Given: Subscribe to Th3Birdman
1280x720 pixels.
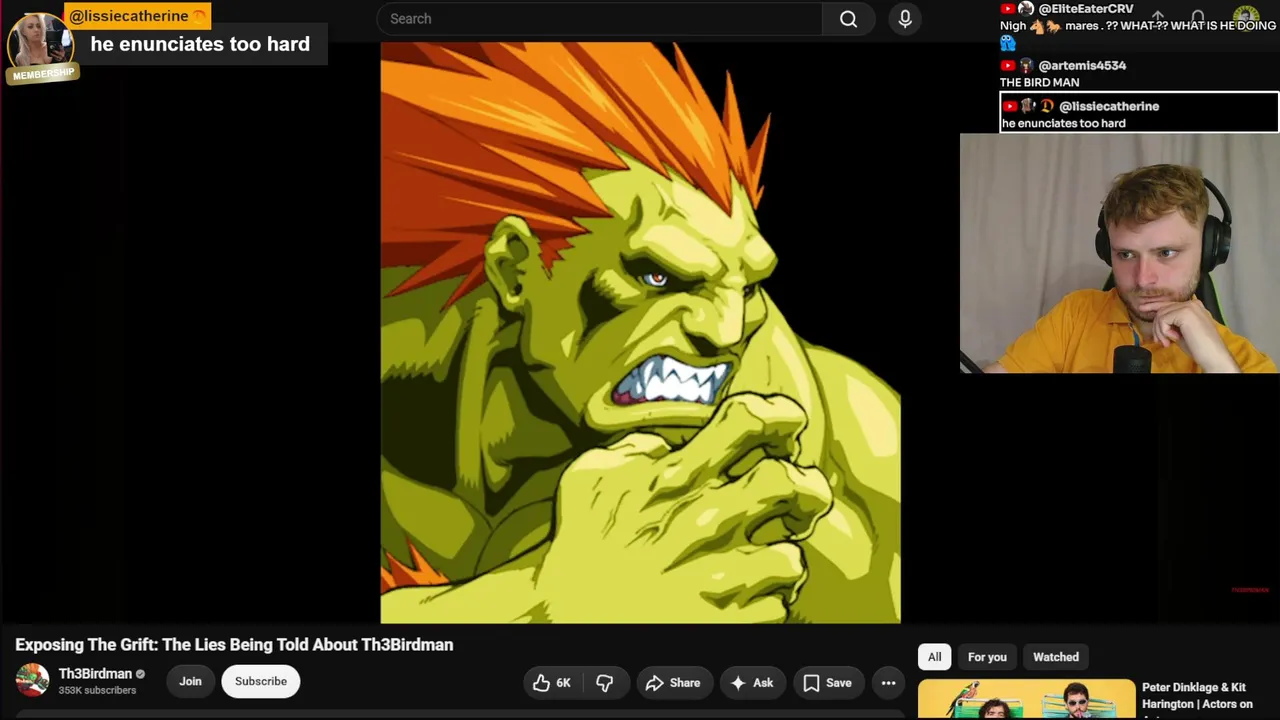Looking at the screenshot, I should click(261, 681).
